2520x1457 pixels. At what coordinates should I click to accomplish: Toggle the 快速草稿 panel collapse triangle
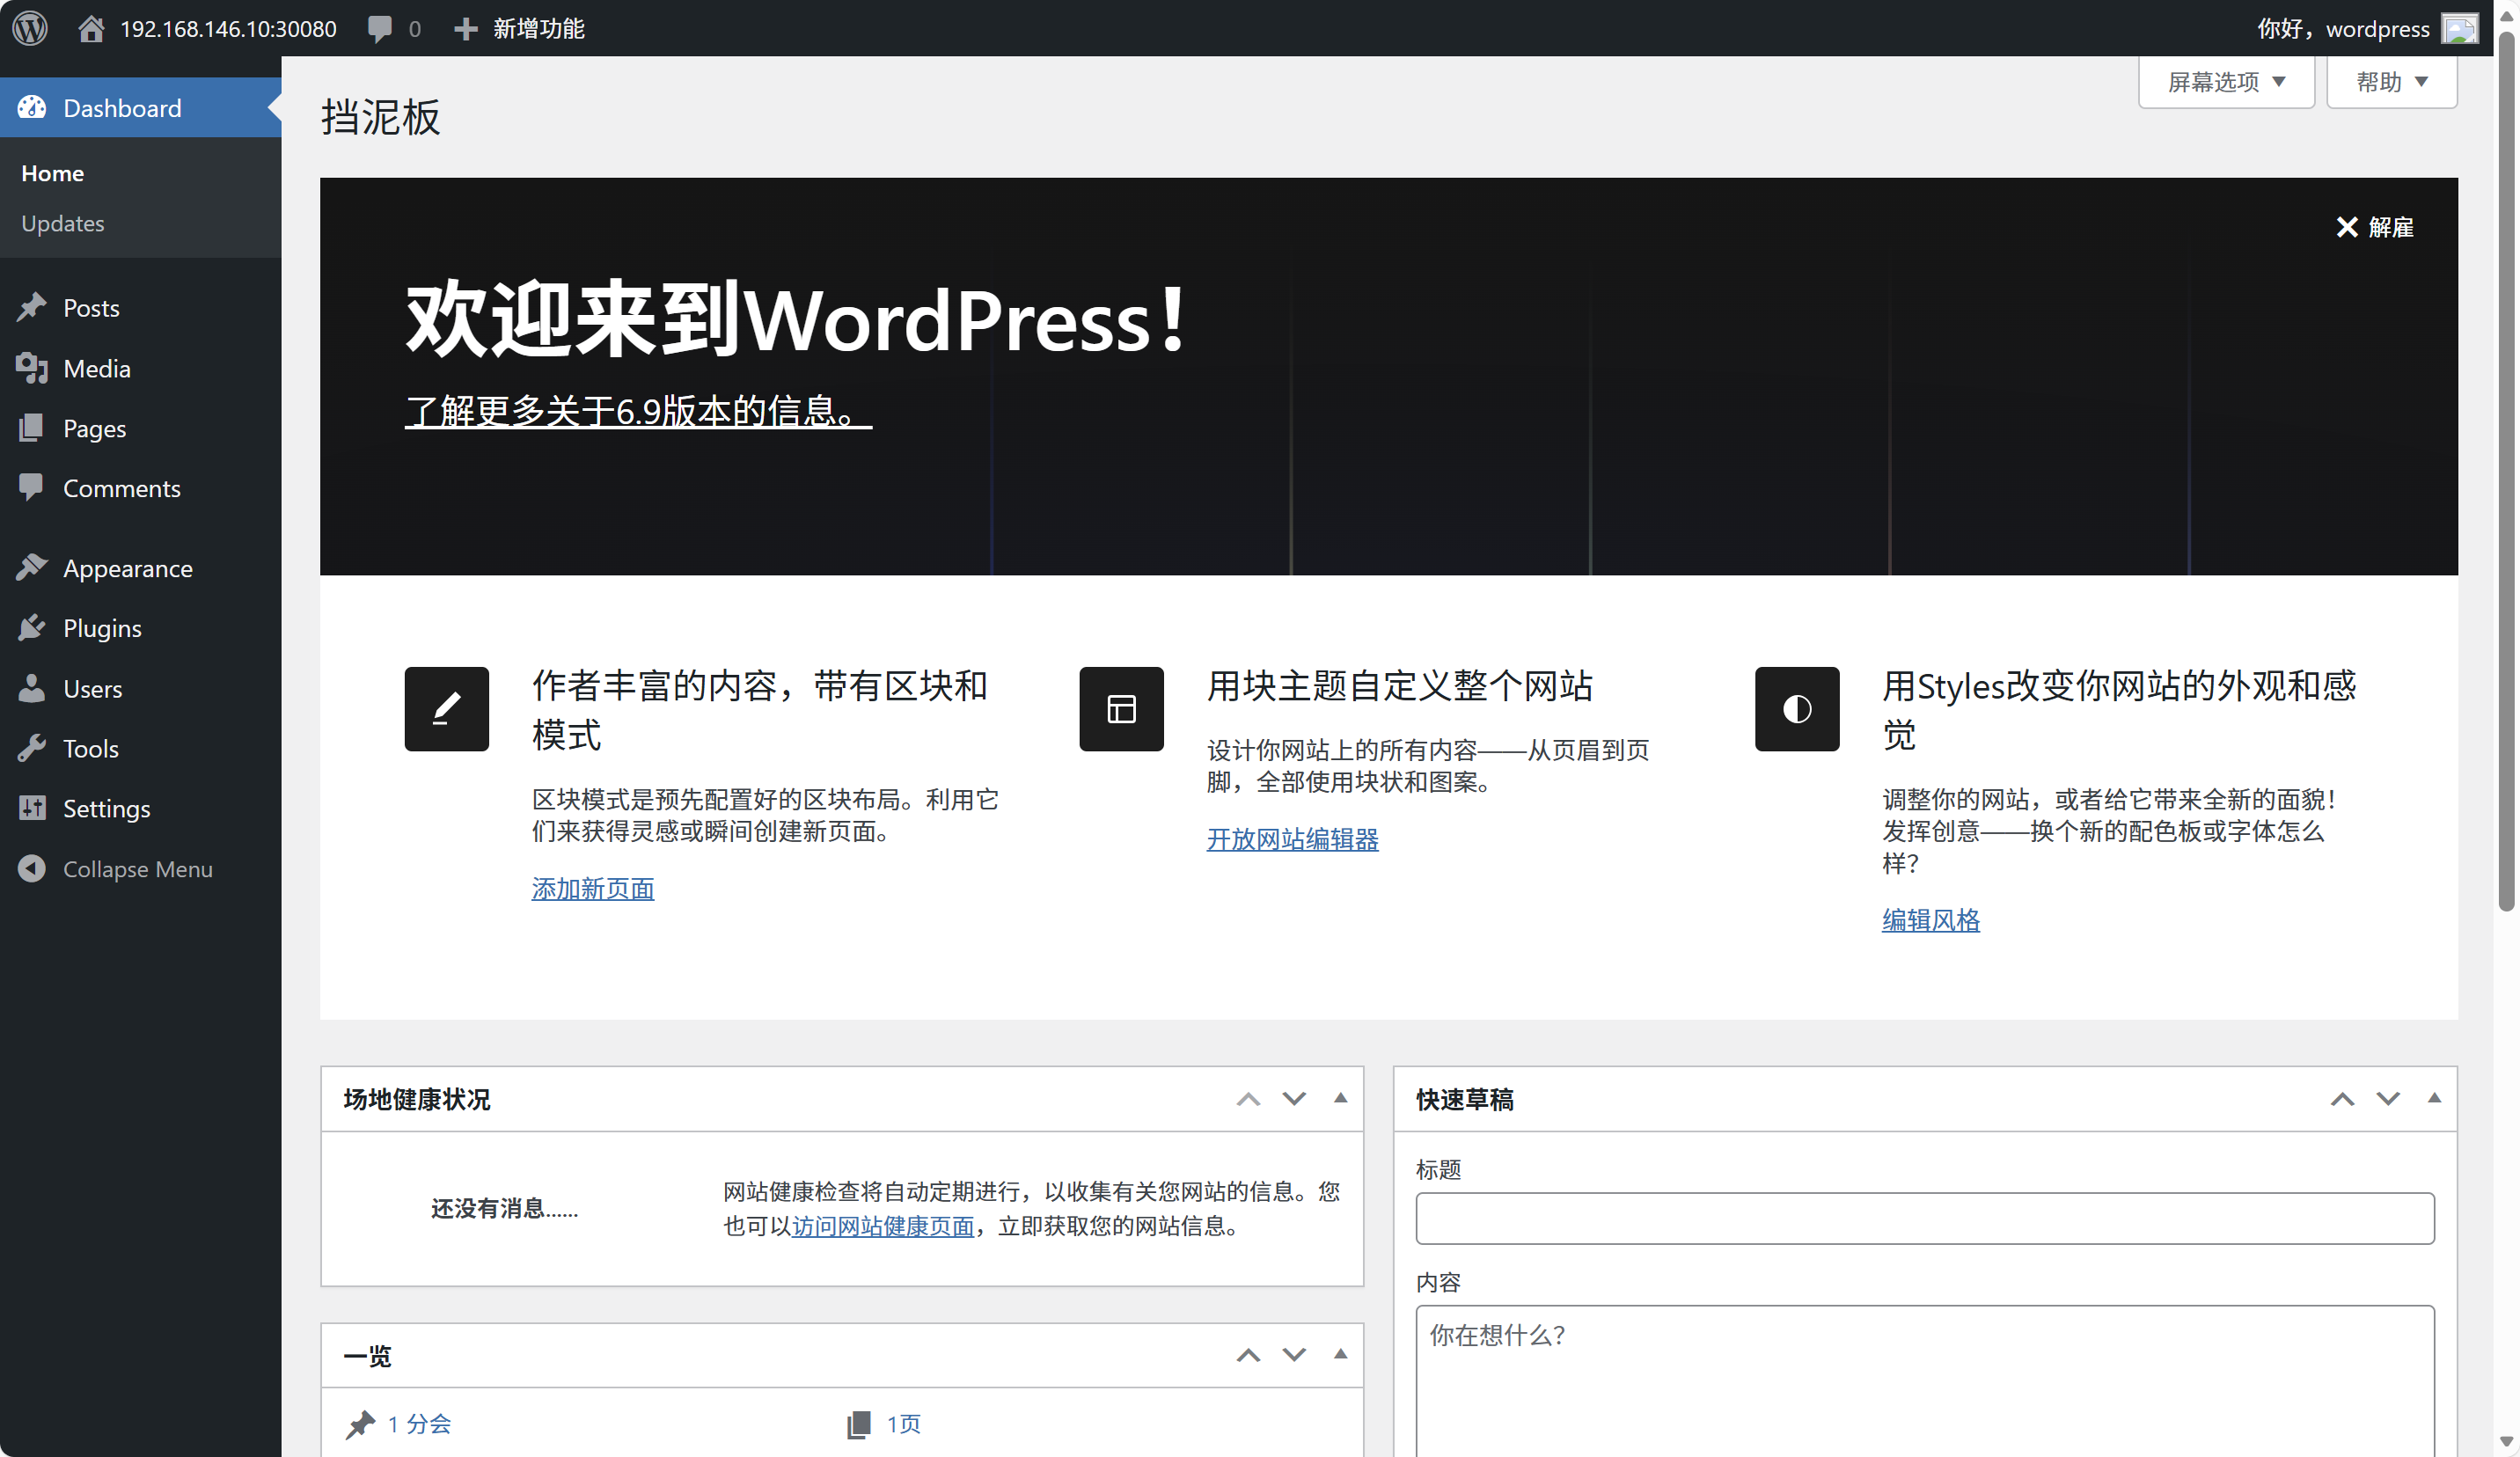2434,1098
